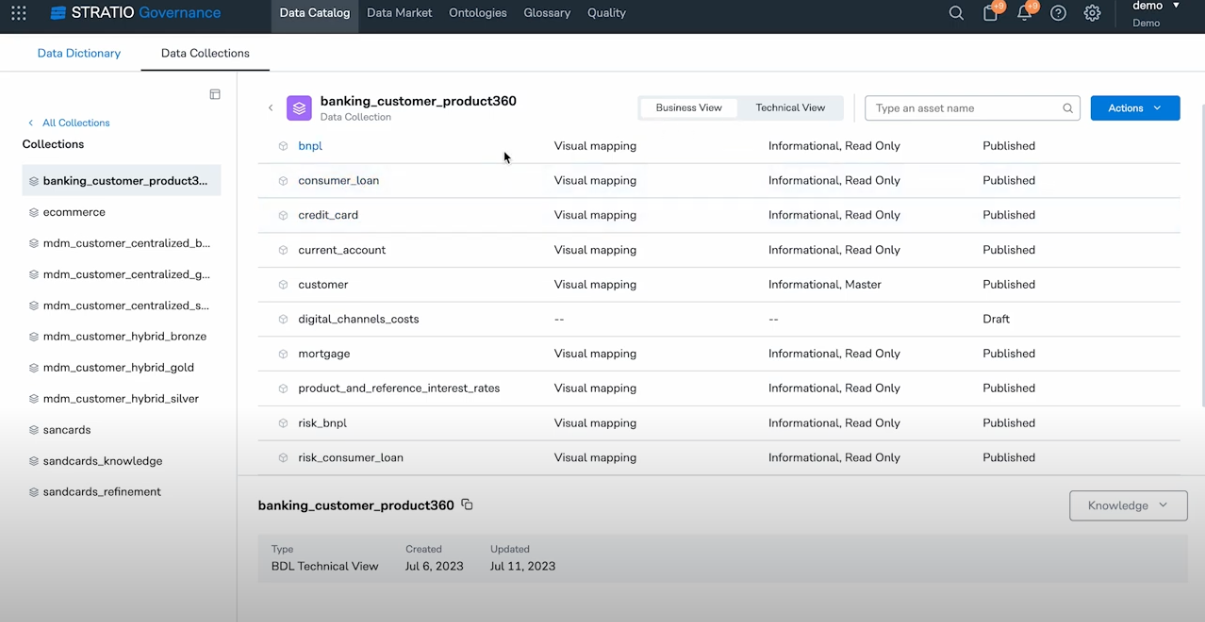The height and width of the screenshot is (622, 1205).
Task: Open the notifications bell icon
Action: coord(1024,13)
